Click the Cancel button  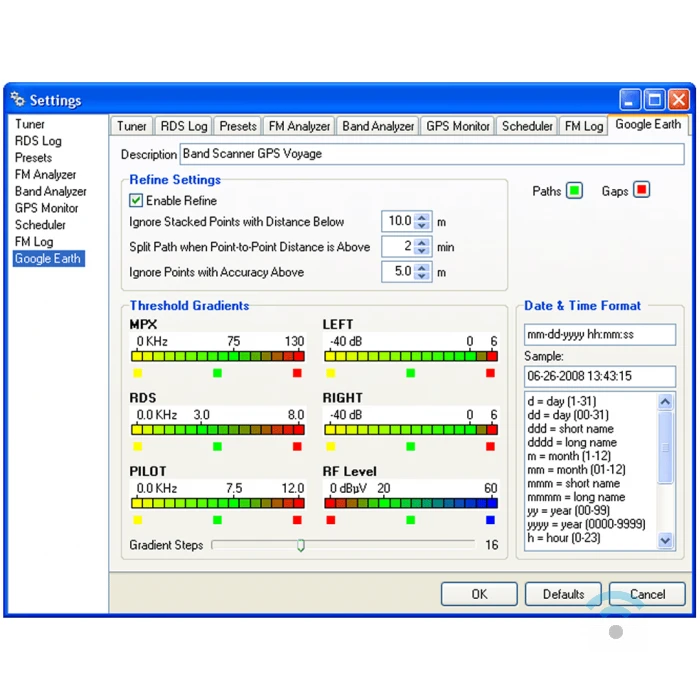647,594
